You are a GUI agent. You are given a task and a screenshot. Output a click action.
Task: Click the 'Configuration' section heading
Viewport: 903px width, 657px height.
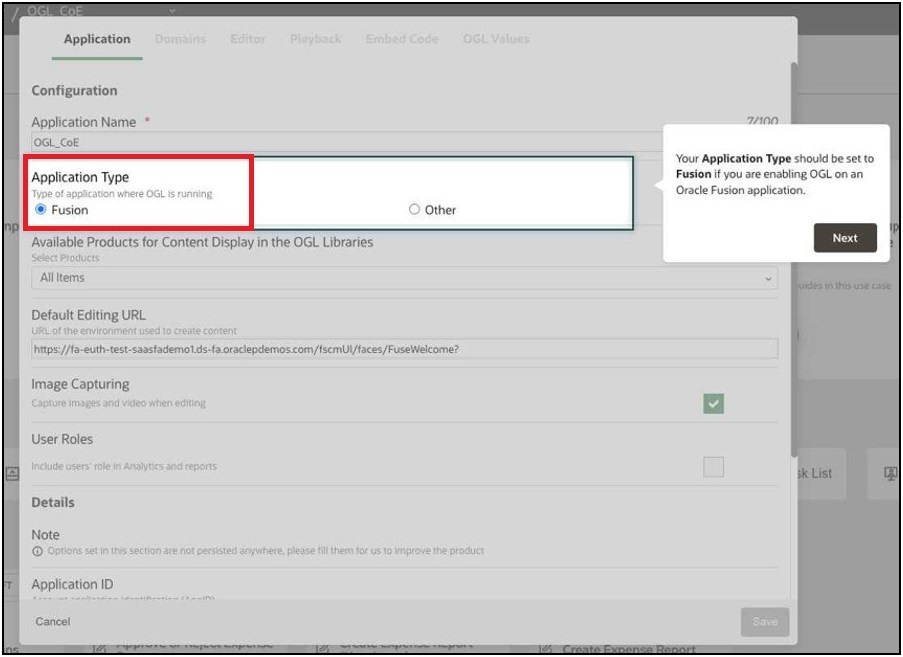point(74,90)
